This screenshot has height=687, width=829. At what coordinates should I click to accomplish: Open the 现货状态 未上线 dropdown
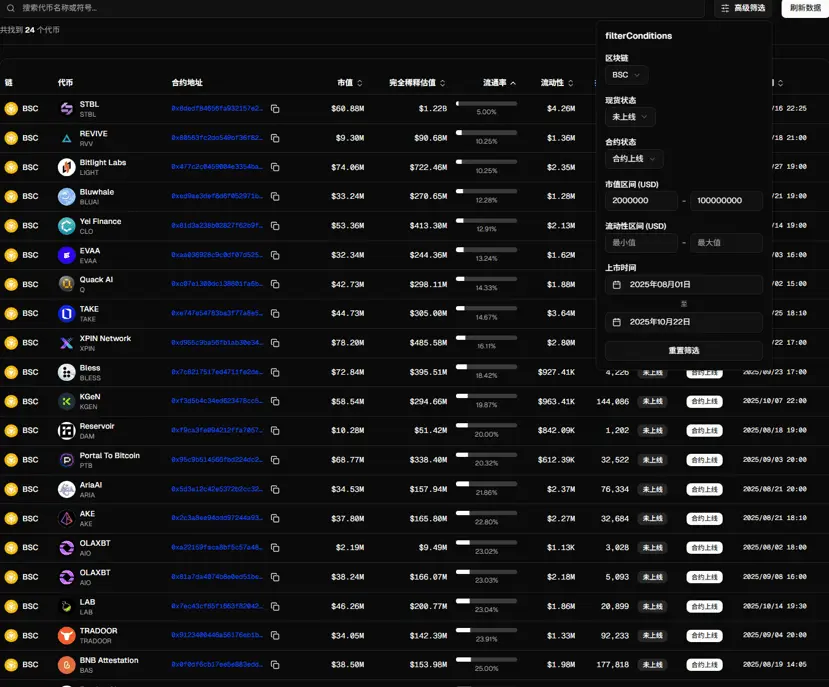630,117
